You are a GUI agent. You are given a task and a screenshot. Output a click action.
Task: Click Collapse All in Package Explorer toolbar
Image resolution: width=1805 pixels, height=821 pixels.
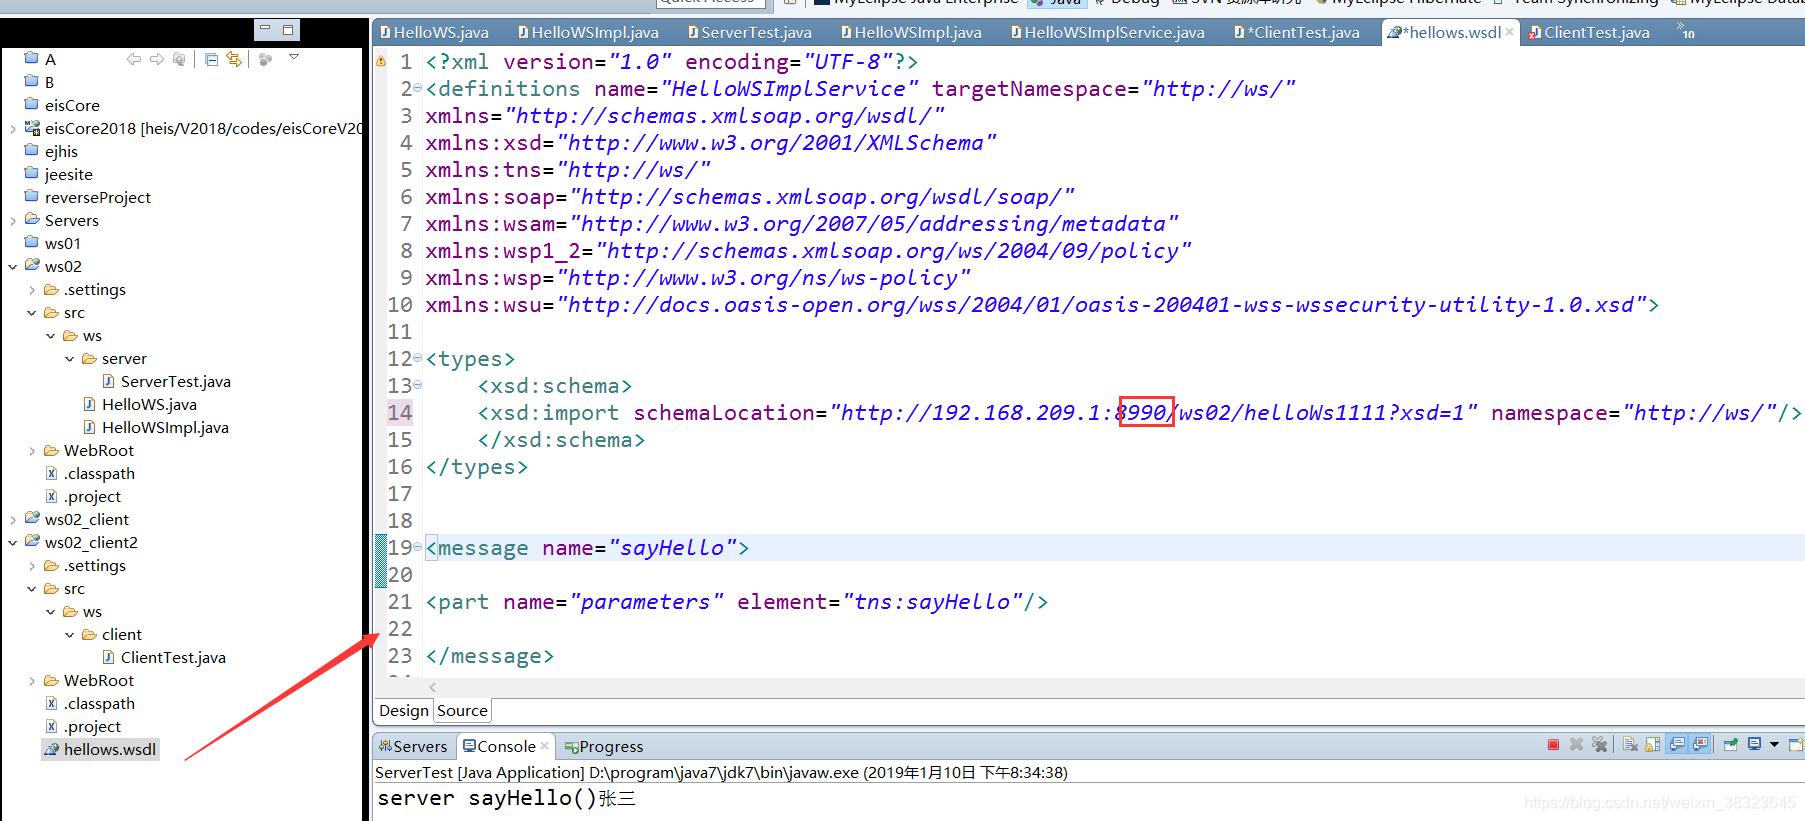211,59
